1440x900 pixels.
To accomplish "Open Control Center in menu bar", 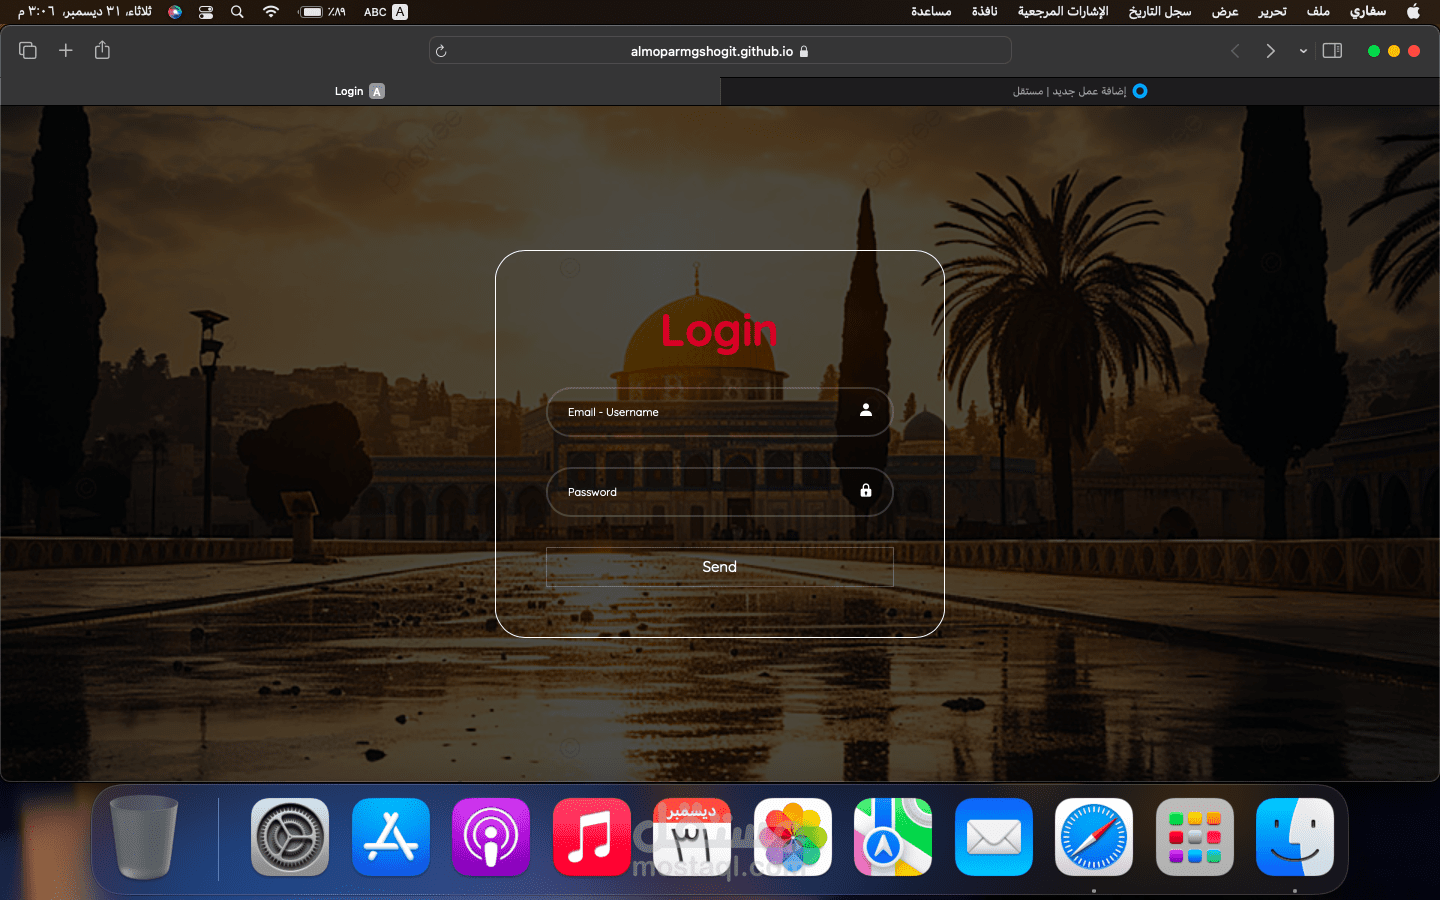I will (206, 12).
